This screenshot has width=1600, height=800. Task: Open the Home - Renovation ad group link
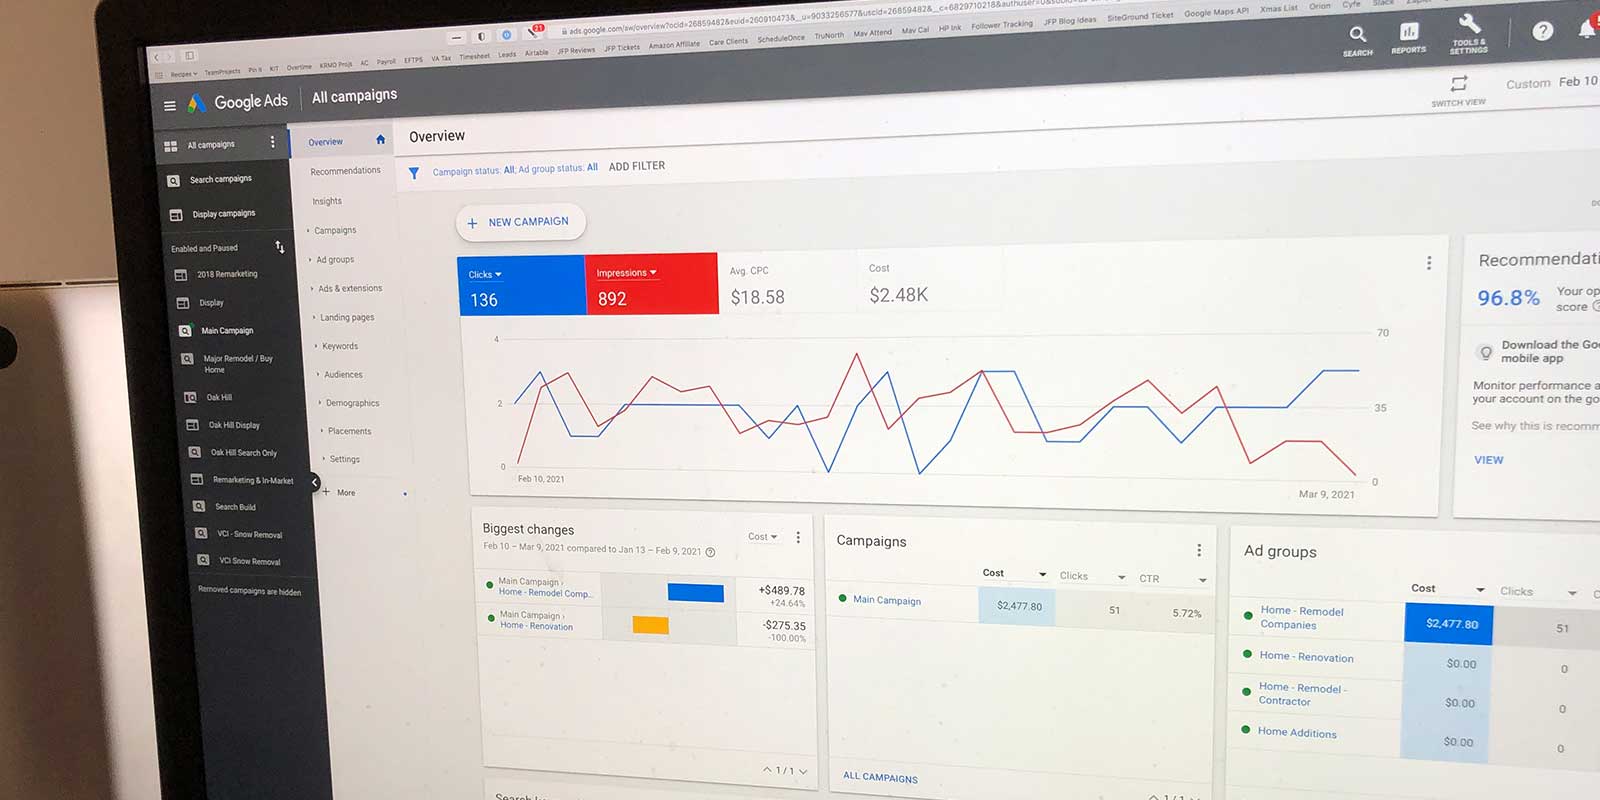[1307, 657]
